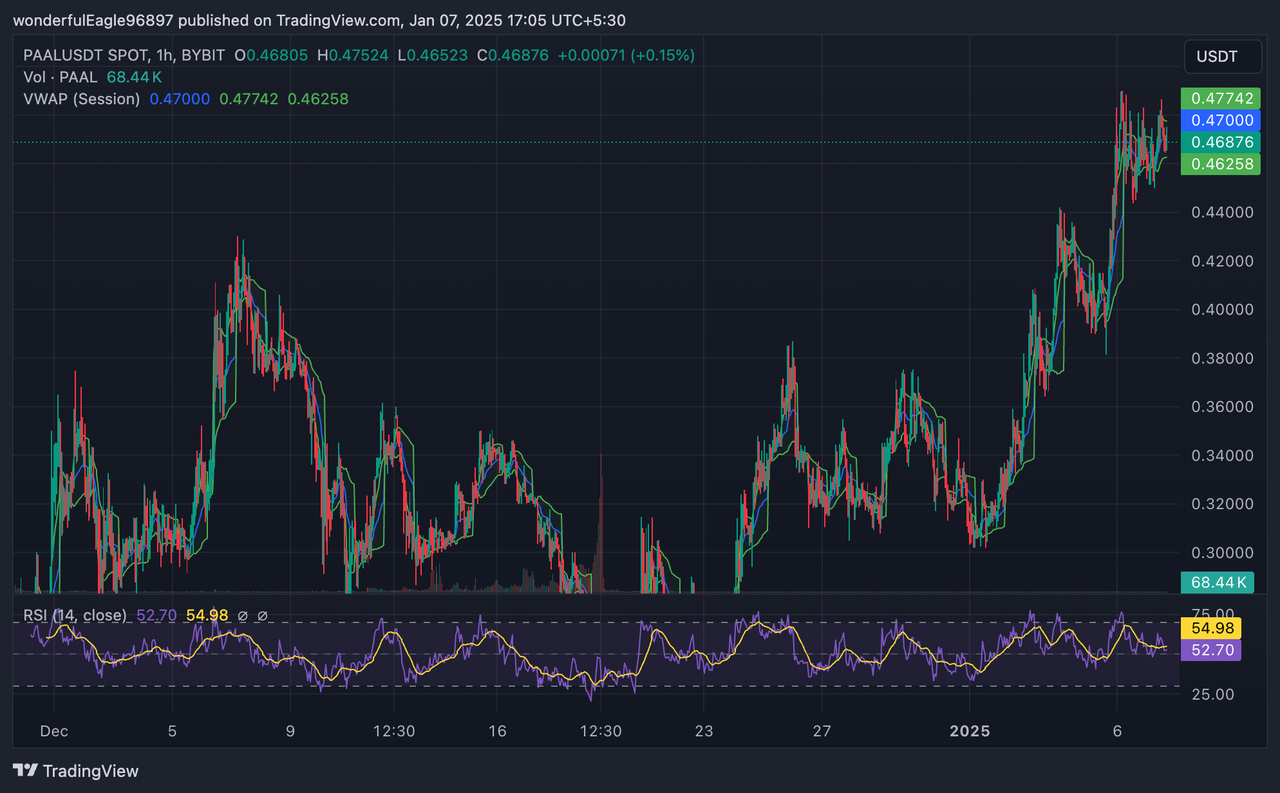Toggle the Vol · PAAL indicator
The image size is (1280, 793).
coord(57,77)
